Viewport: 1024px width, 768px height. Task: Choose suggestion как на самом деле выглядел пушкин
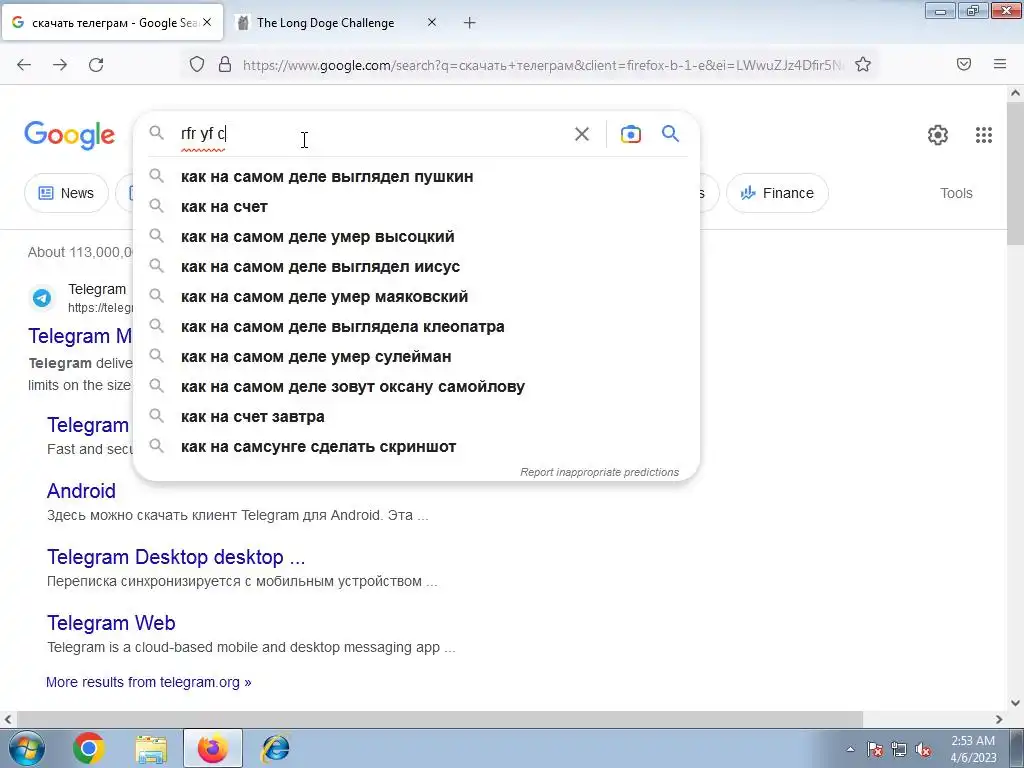416,176
